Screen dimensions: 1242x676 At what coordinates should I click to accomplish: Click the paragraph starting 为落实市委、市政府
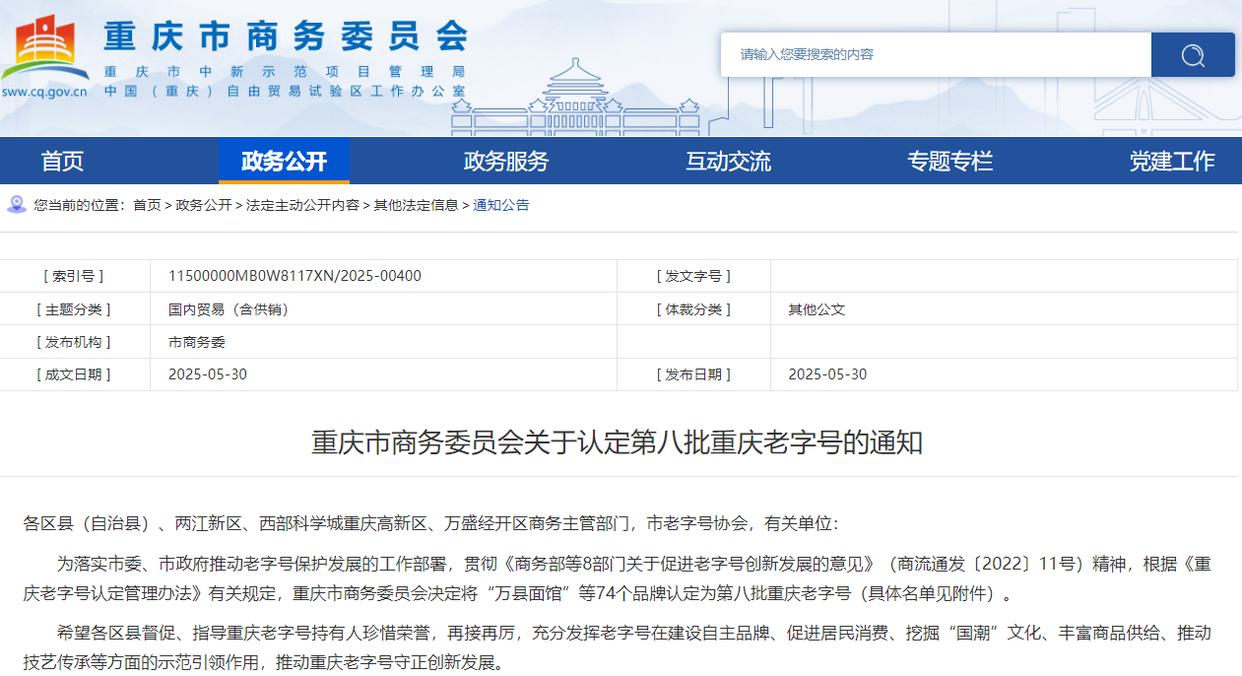pyautogui.click(x=617, y=578)
